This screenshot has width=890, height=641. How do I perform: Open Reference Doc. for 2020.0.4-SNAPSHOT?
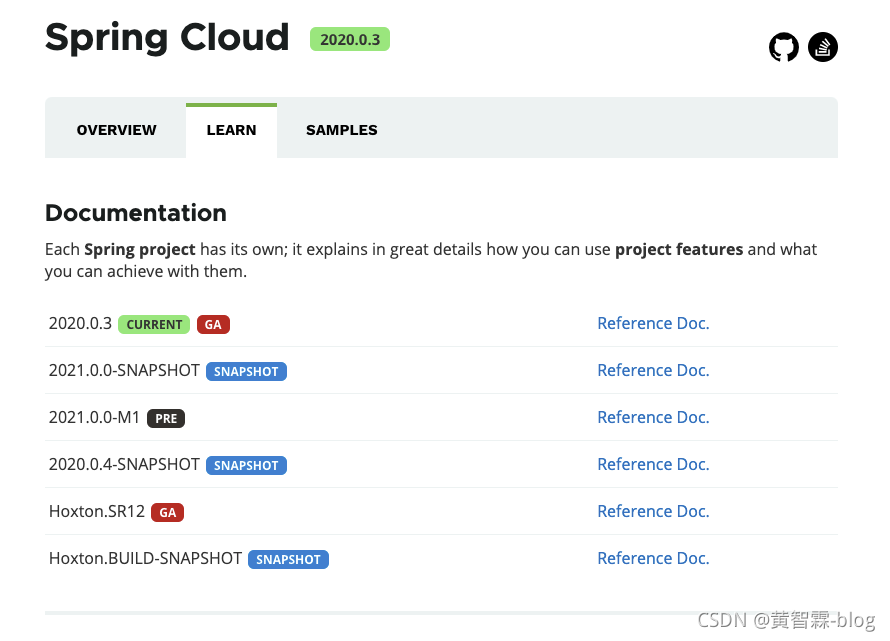[x=653, y=464]
